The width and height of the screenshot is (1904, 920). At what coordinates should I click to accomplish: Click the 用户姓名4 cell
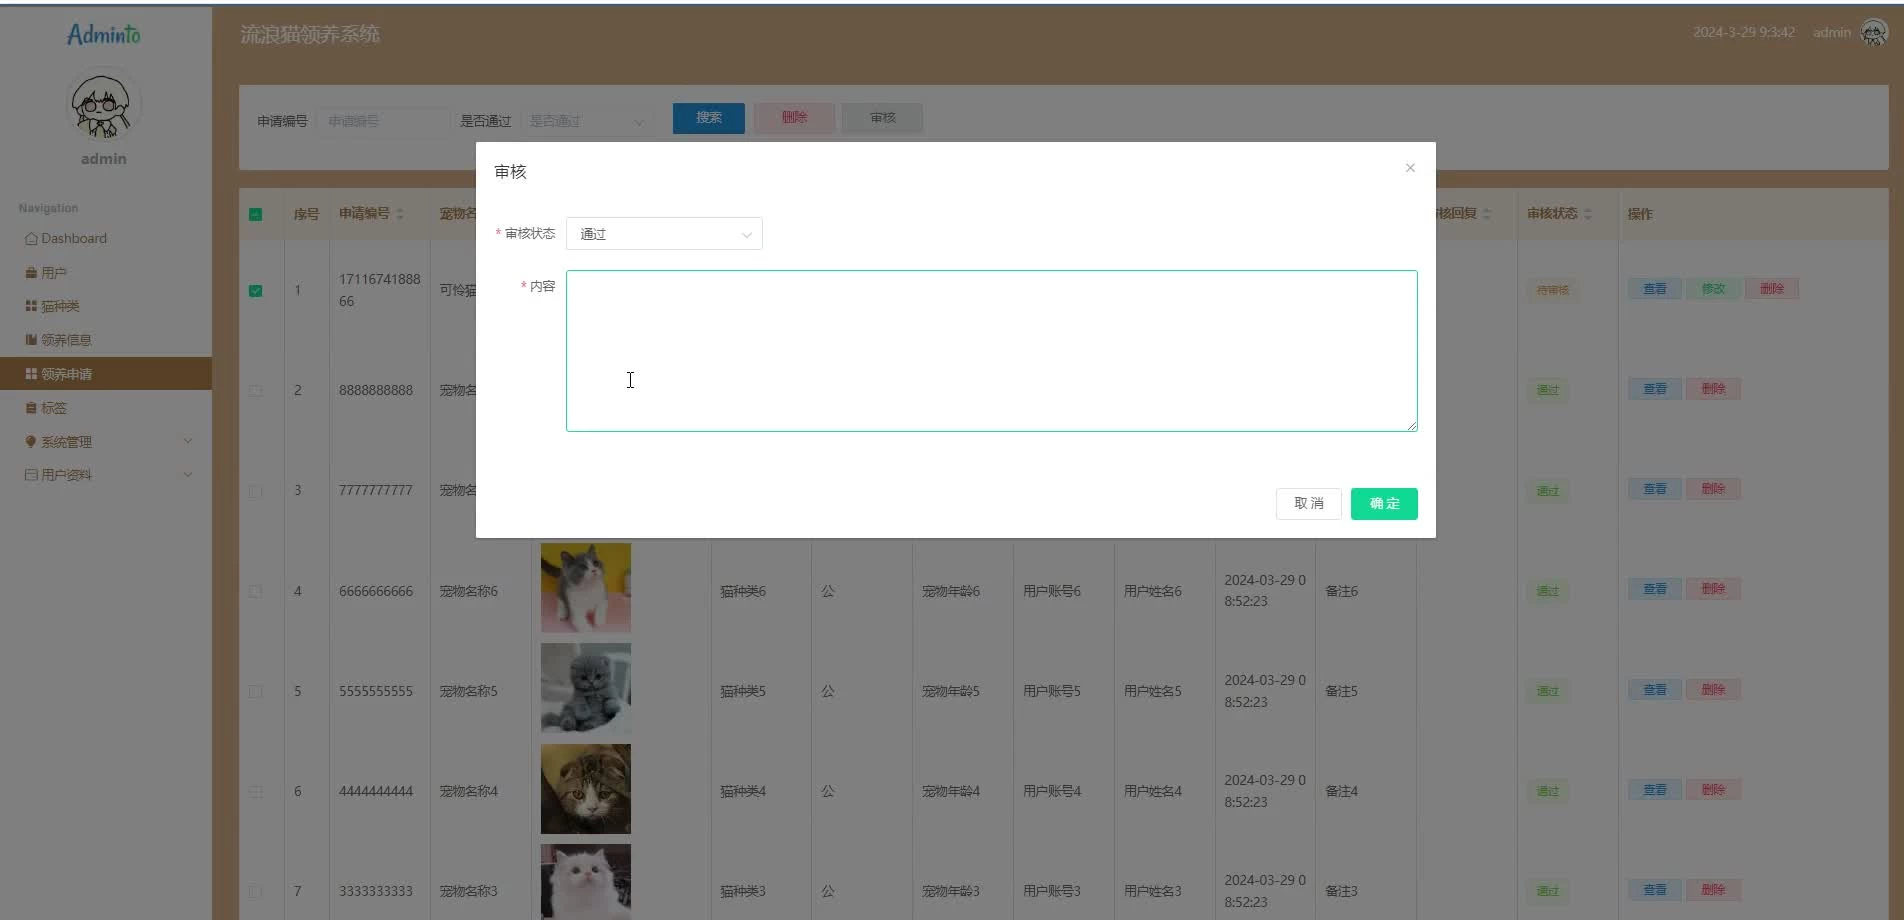pos(1153,791)
